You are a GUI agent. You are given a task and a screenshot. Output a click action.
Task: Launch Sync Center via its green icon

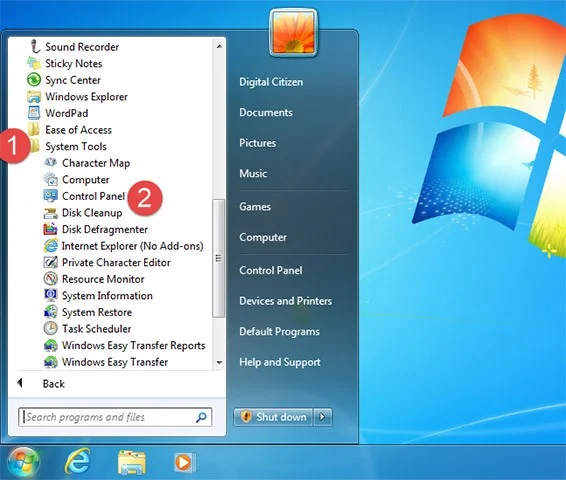point(34,80)
